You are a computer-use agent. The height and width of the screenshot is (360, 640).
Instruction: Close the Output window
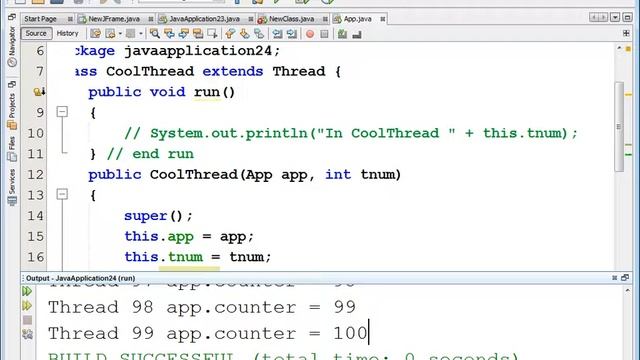point(615,278)
